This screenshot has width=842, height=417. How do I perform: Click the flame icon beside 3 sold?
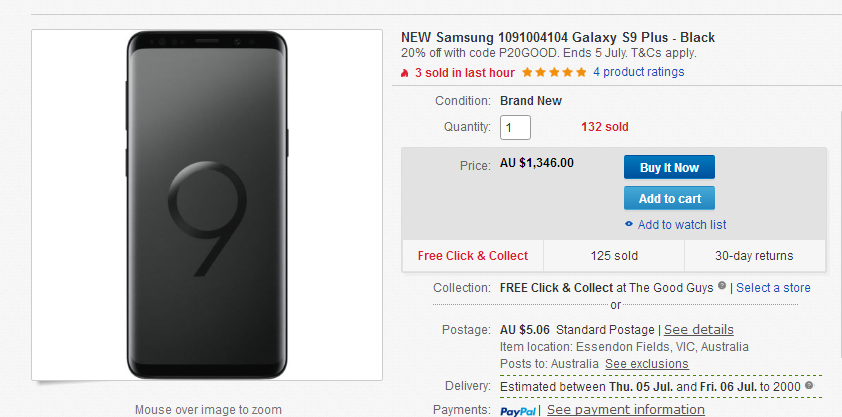point(405,73)
